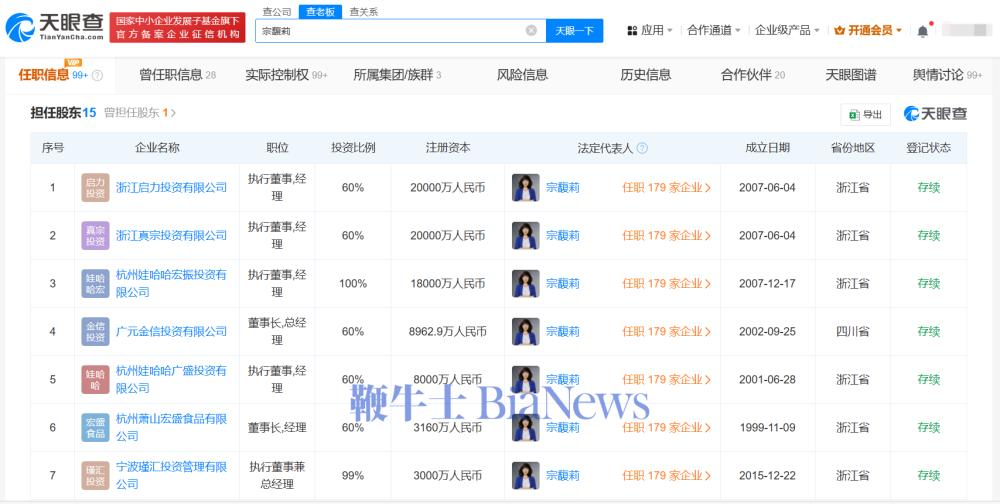Click the 8962.9万人民币 capital cell
1000x504 pixels.
(x=448, y=331)
